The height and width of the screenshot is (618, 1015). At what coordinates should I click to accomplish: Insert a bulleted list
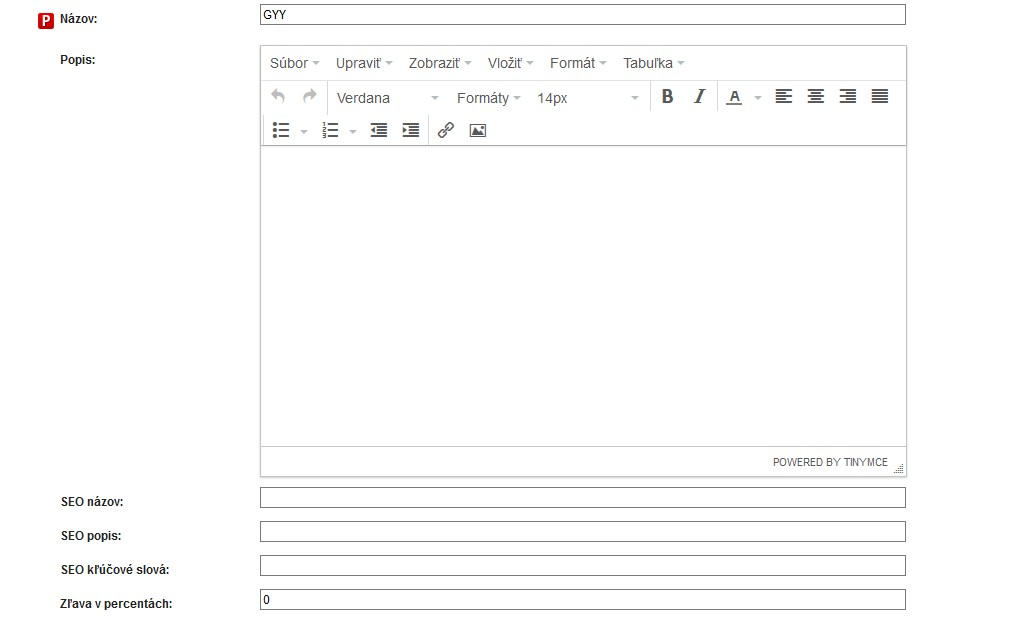(281, 130)
